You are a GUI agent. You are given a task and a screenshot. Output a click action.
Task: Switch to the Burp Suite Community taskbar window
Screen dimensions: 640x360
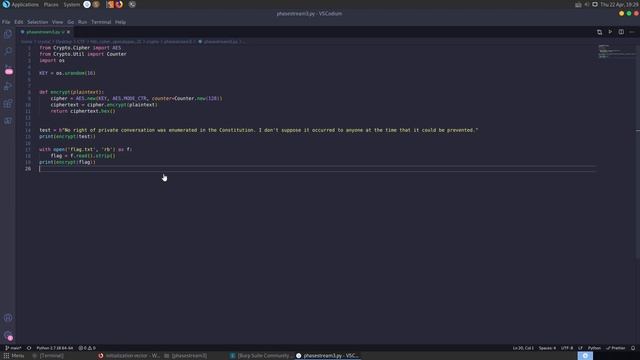(x=261, y=356)
